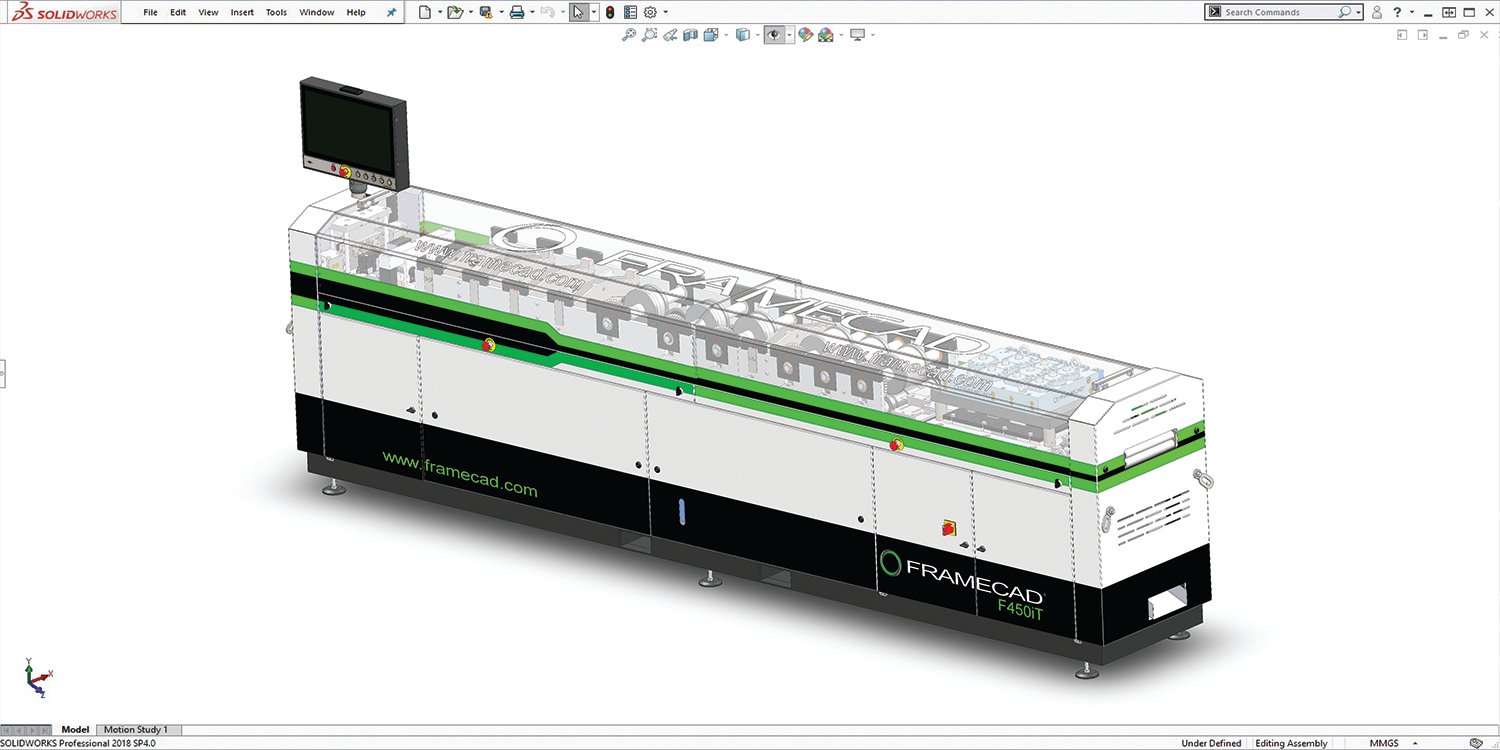The width and height of the screenshot is (1500, 750).
Task: Click the Previous View icon
Action: [x=671, y=35]
